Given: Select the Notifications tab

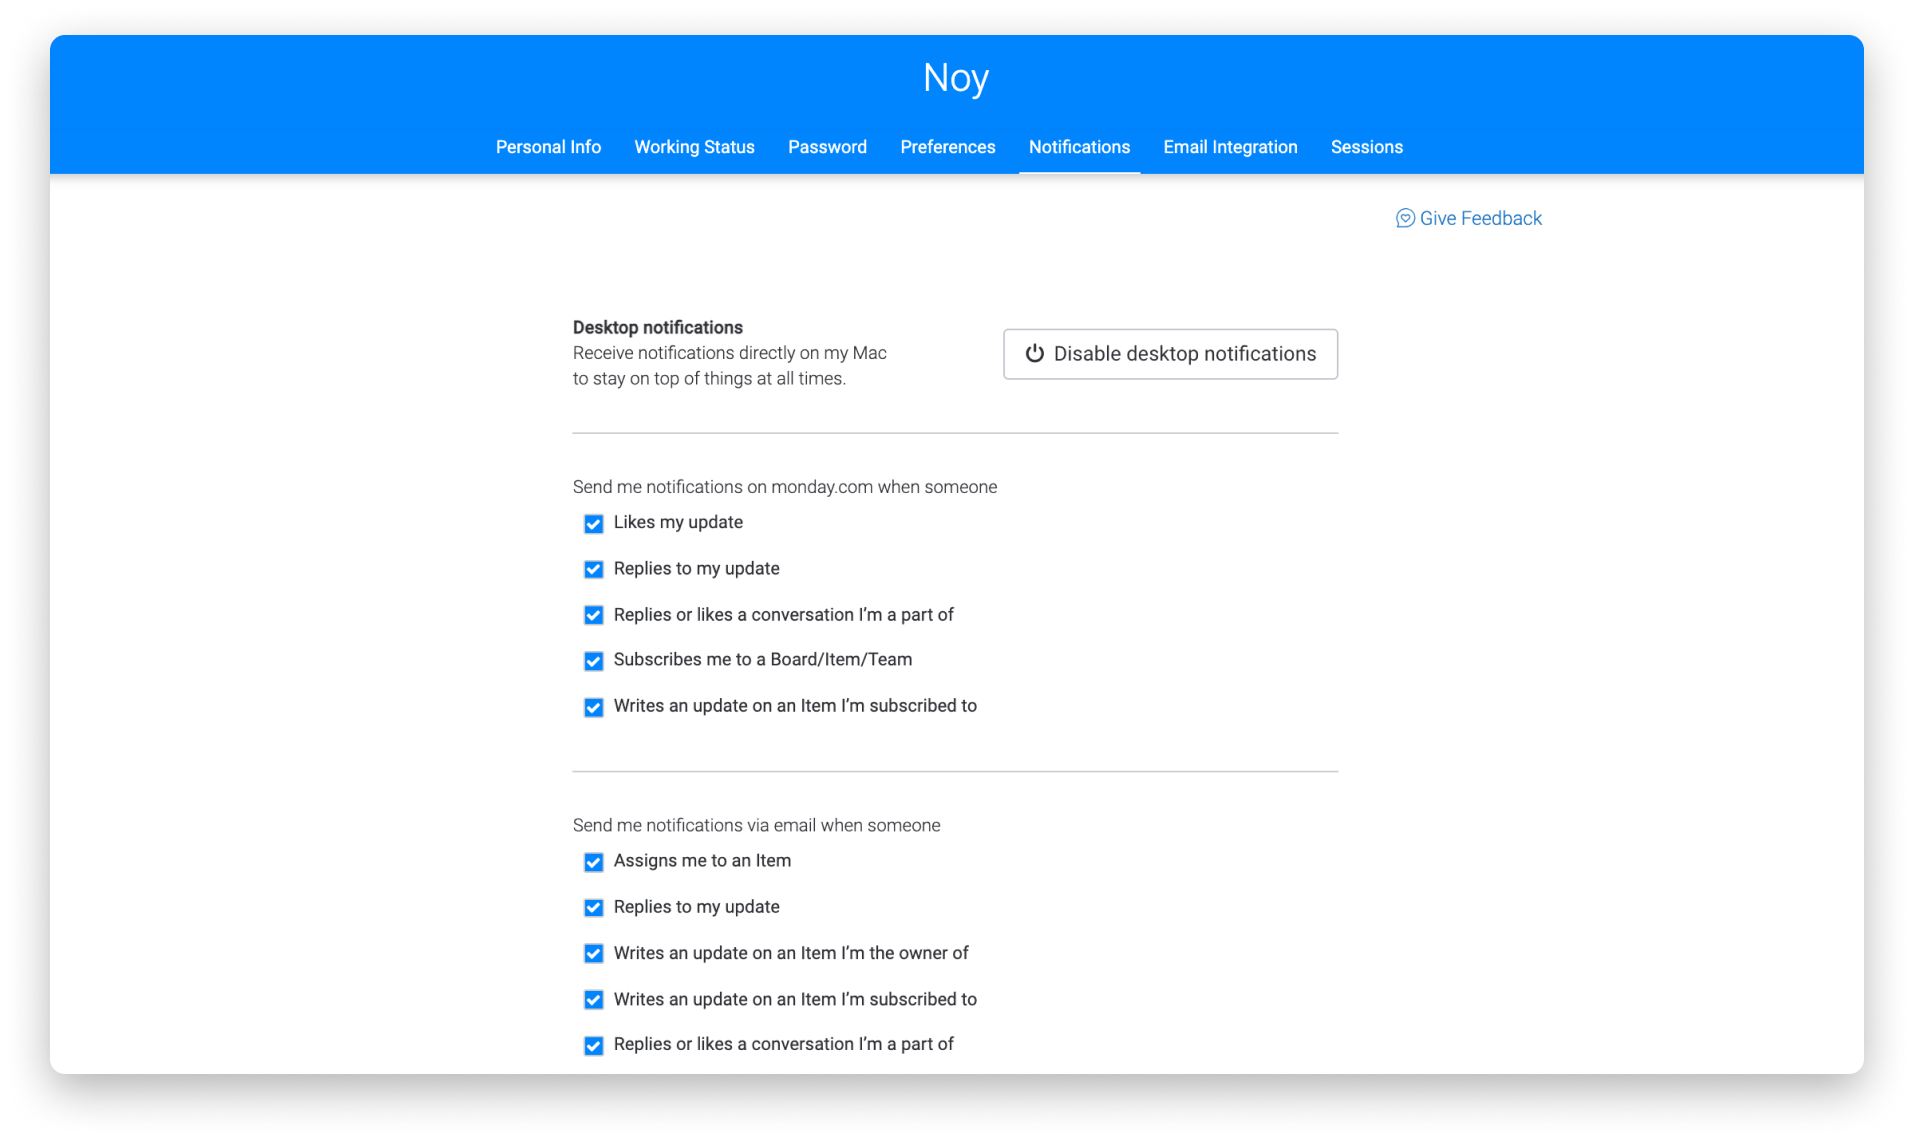Looking at the screenshot, I should pyautogui.click(x=1079, y=147).
